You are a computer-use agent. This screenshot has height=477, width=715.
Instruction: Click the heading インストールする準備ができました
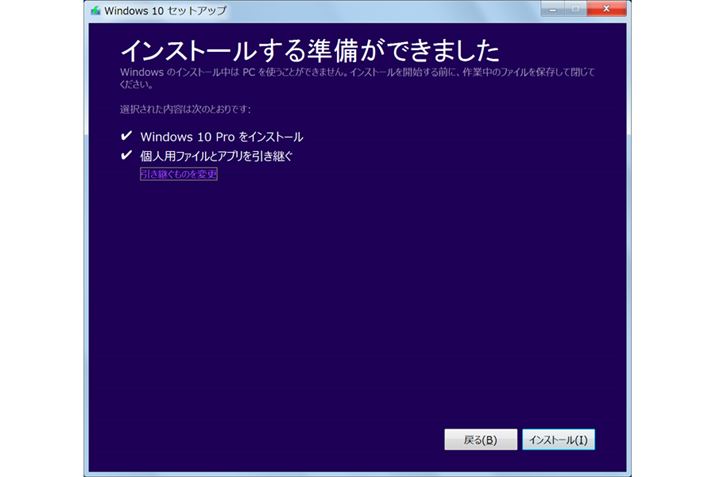310,50
